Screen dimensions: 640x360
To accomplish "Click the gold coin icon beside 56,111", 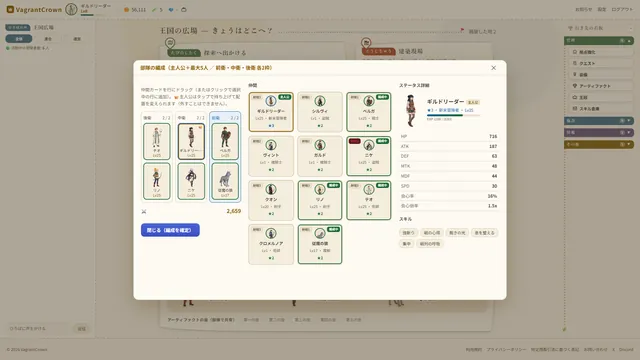I will (127, 10).
